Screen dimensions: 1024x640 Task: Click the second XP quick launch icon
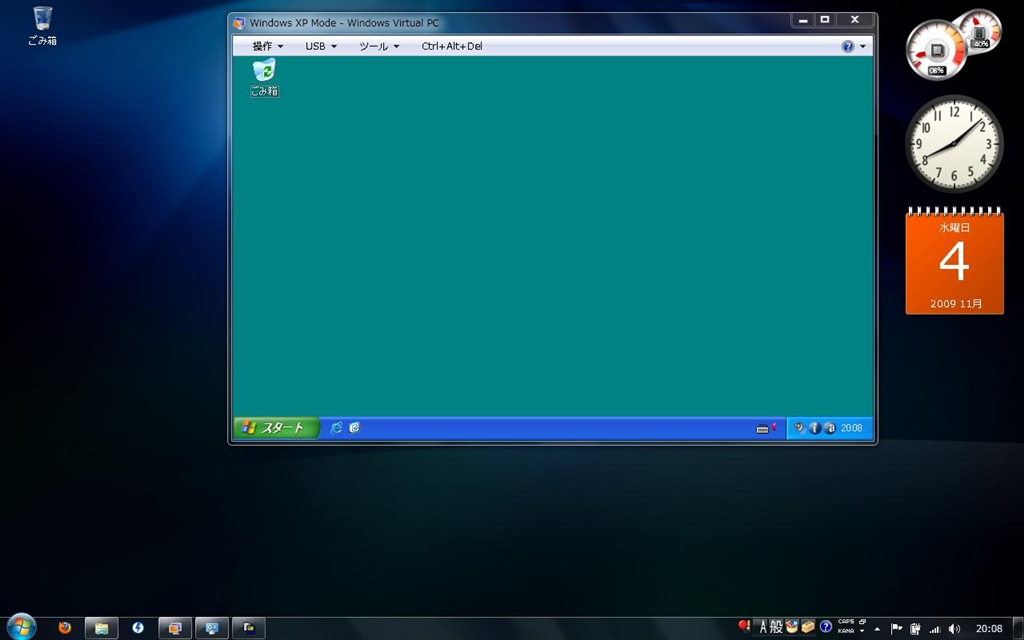click(355, 428)
